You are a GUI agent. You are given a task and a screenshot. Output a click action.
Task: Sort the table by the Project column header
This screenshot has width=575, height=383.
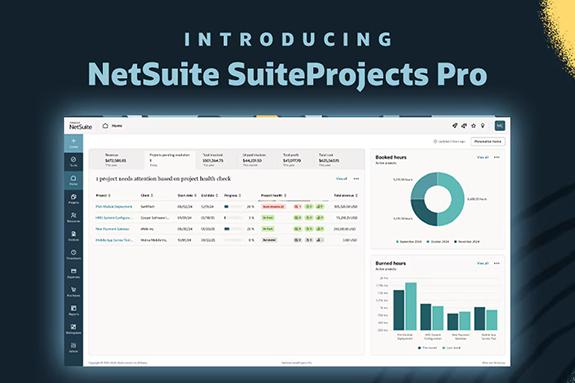(103, 196)
